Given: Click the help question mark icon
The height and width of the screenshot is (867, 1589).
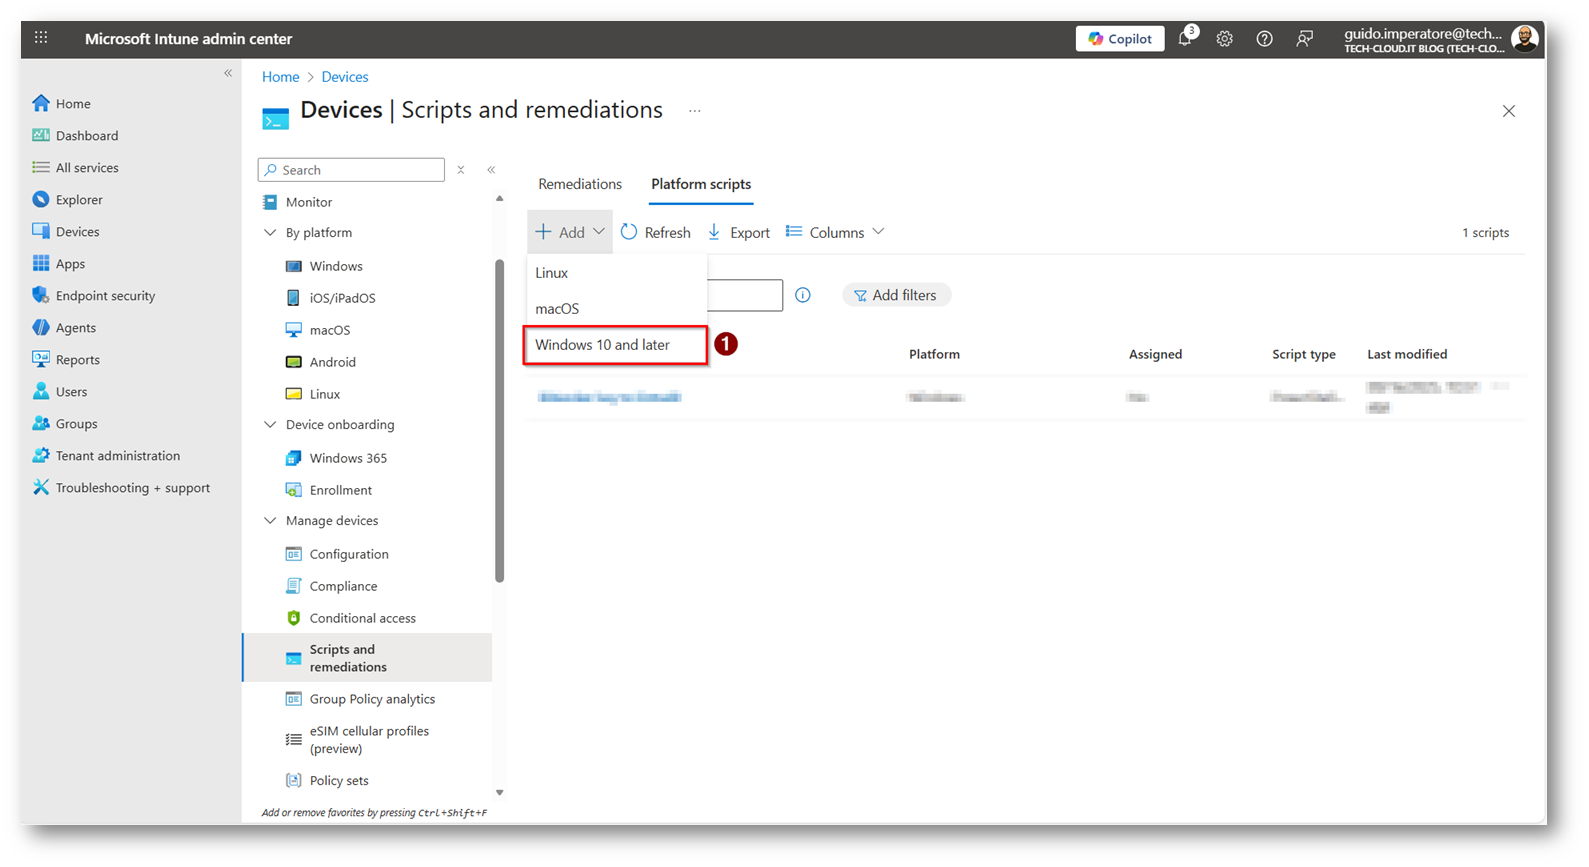Looking at the screenshot, I should pyautogui.click(x=1264, y=39).
